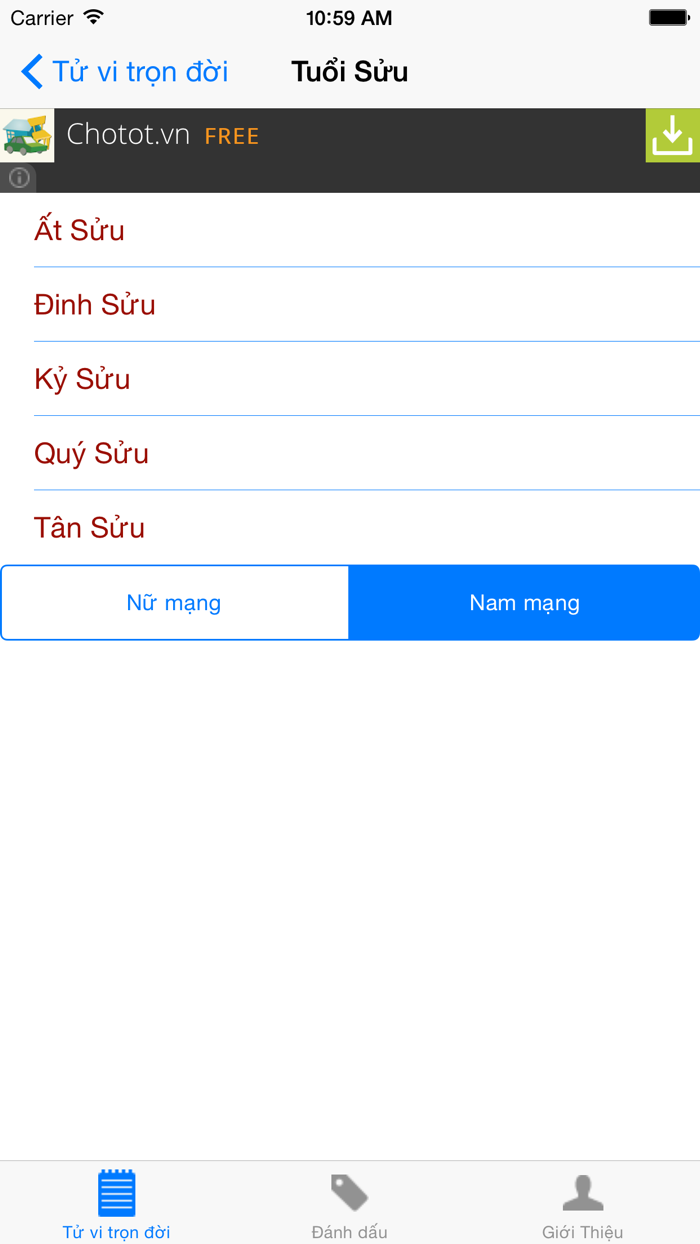Switch to the Giới Thiệu tab

(x=583, y=1202)
